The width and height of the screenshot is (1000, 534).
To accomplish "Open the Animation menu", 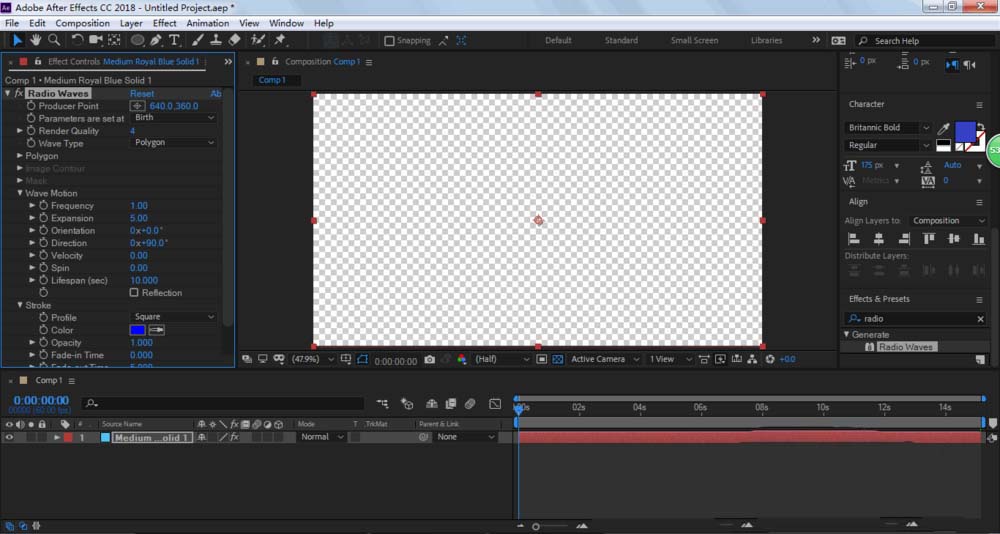I will point(207,23).
